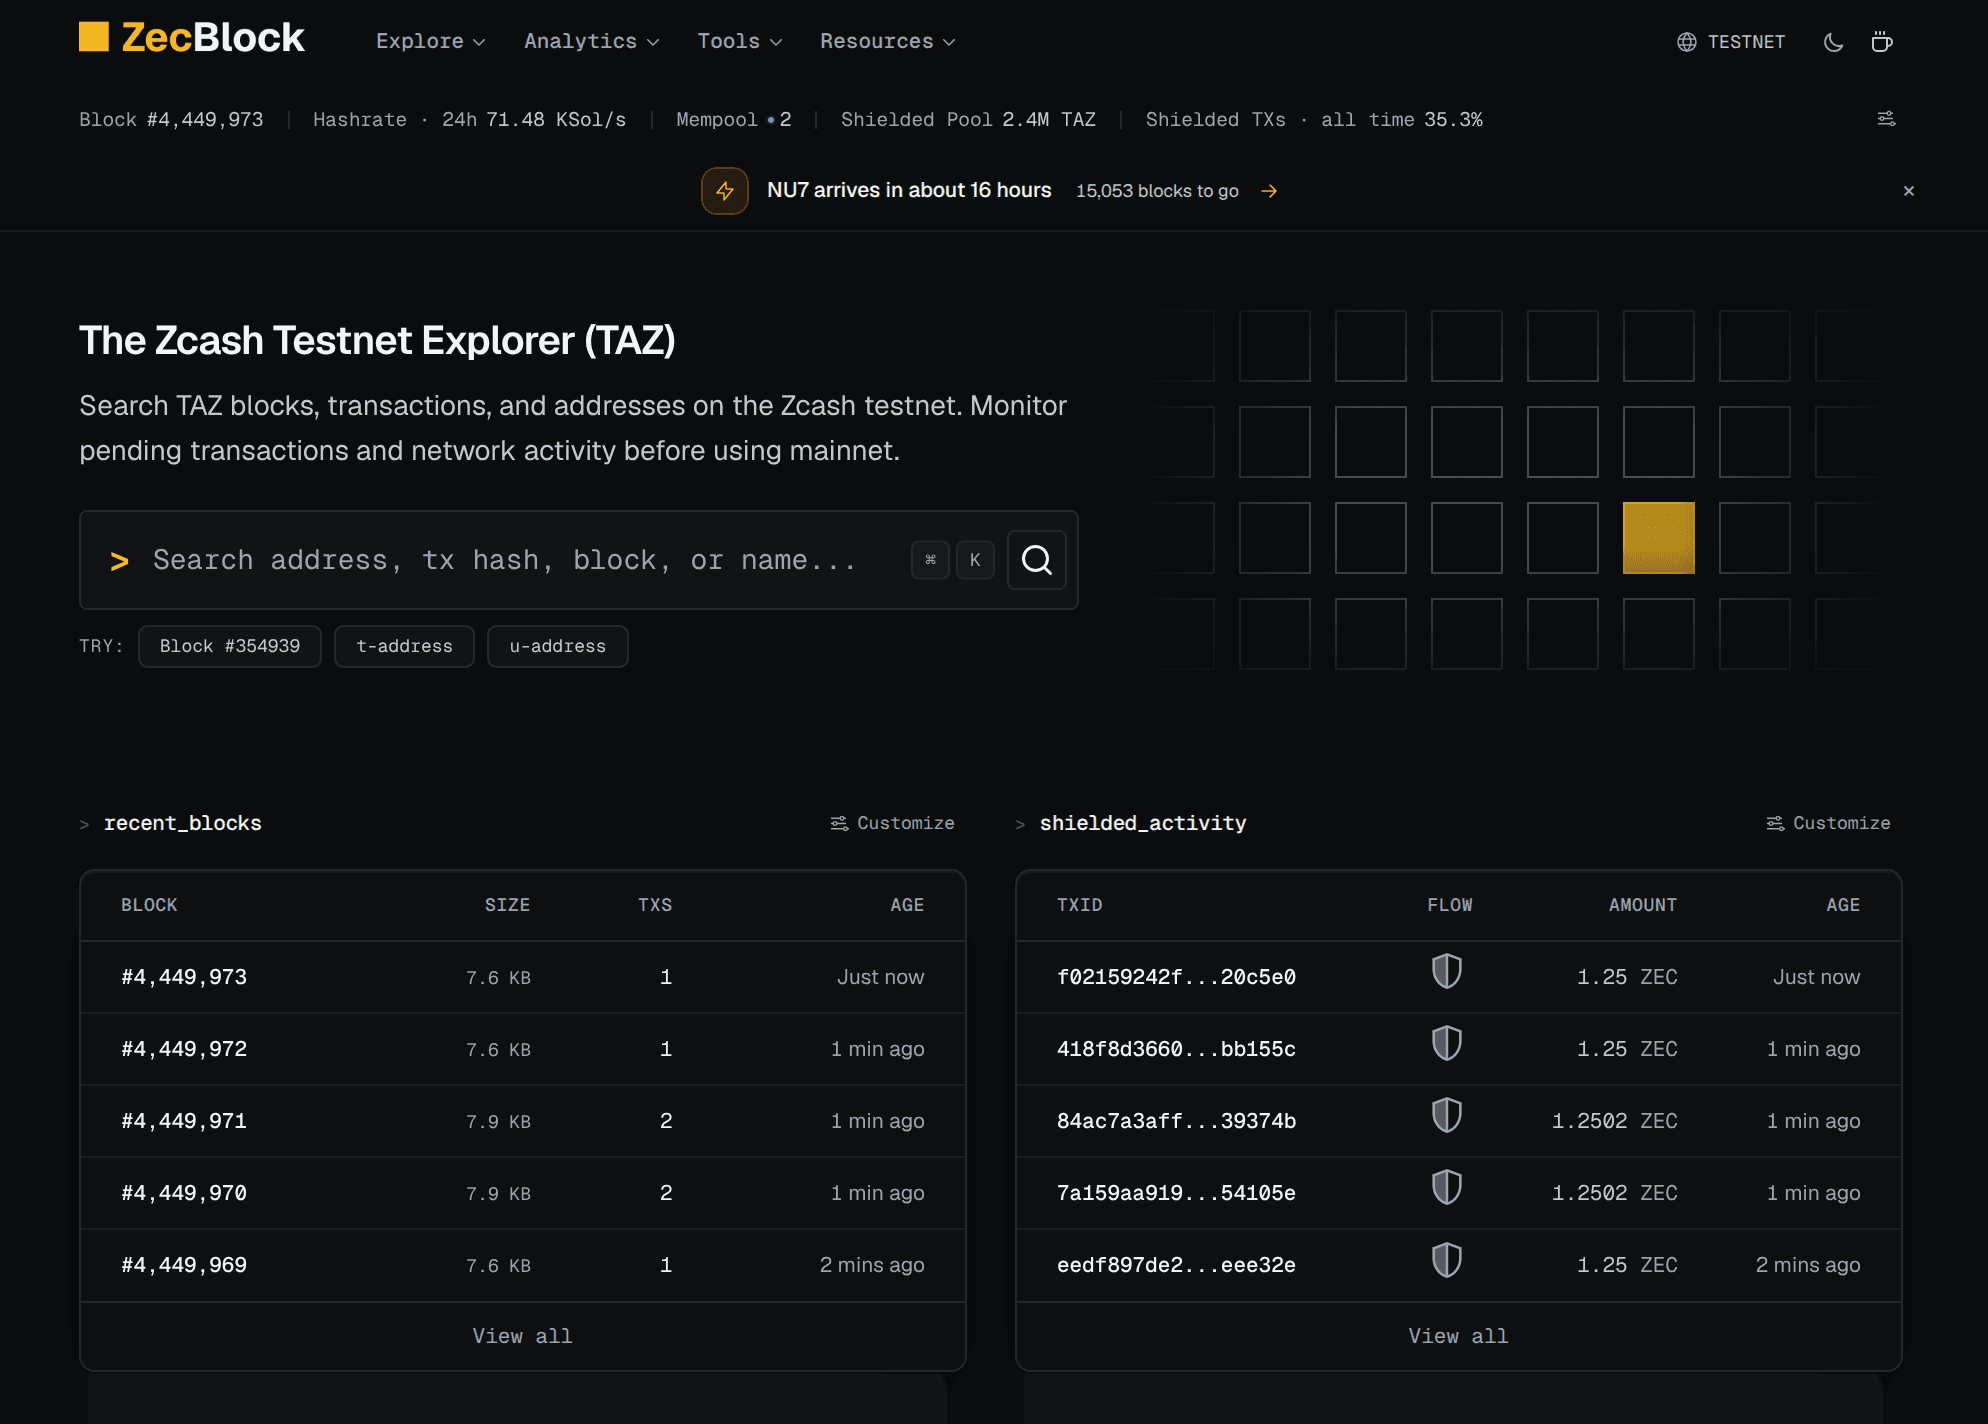
Task: Click the magnifier search button
Action: coord(1037,560)
